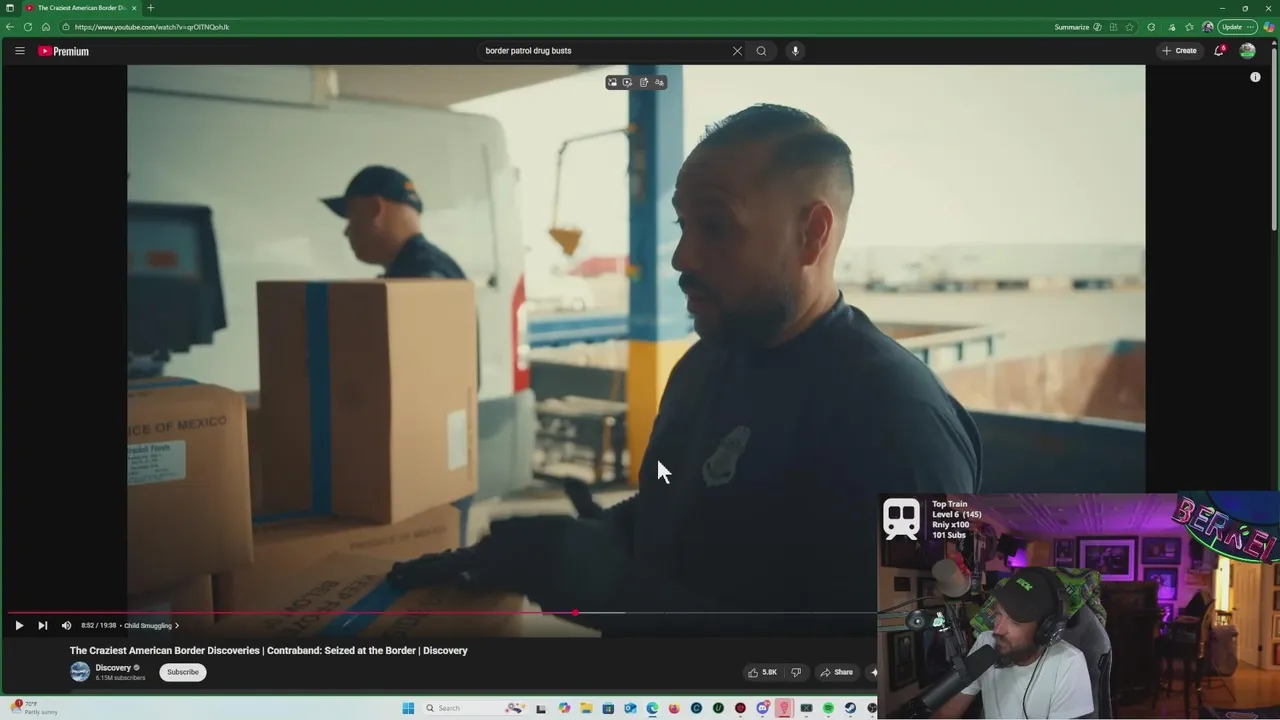
Task: Close The Craziest American Border tab
Action: point(134,8)
